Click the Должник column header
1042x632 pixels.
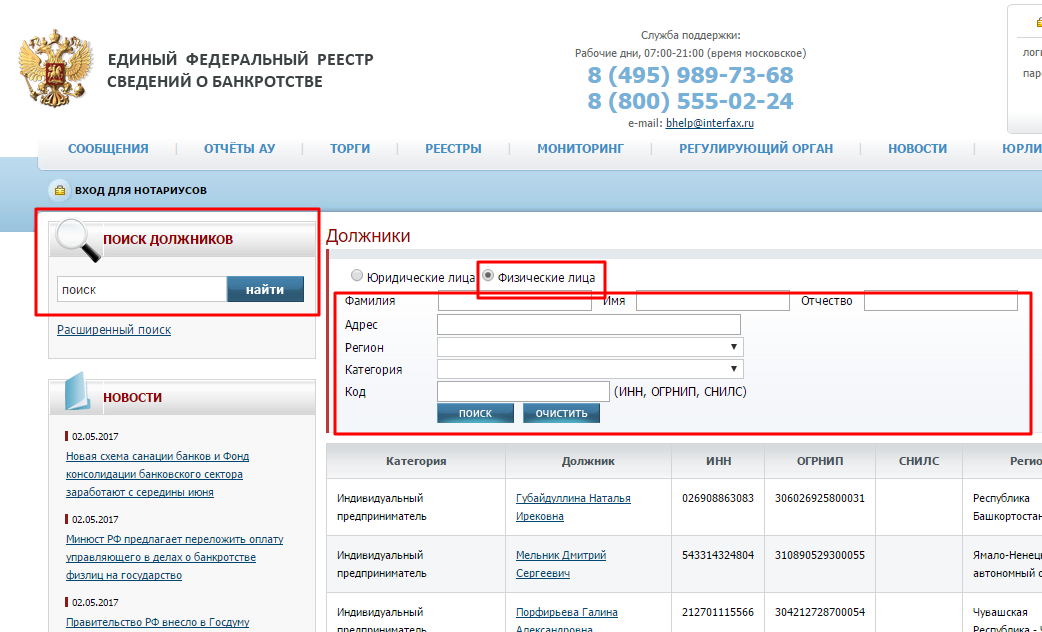point(588,461)
